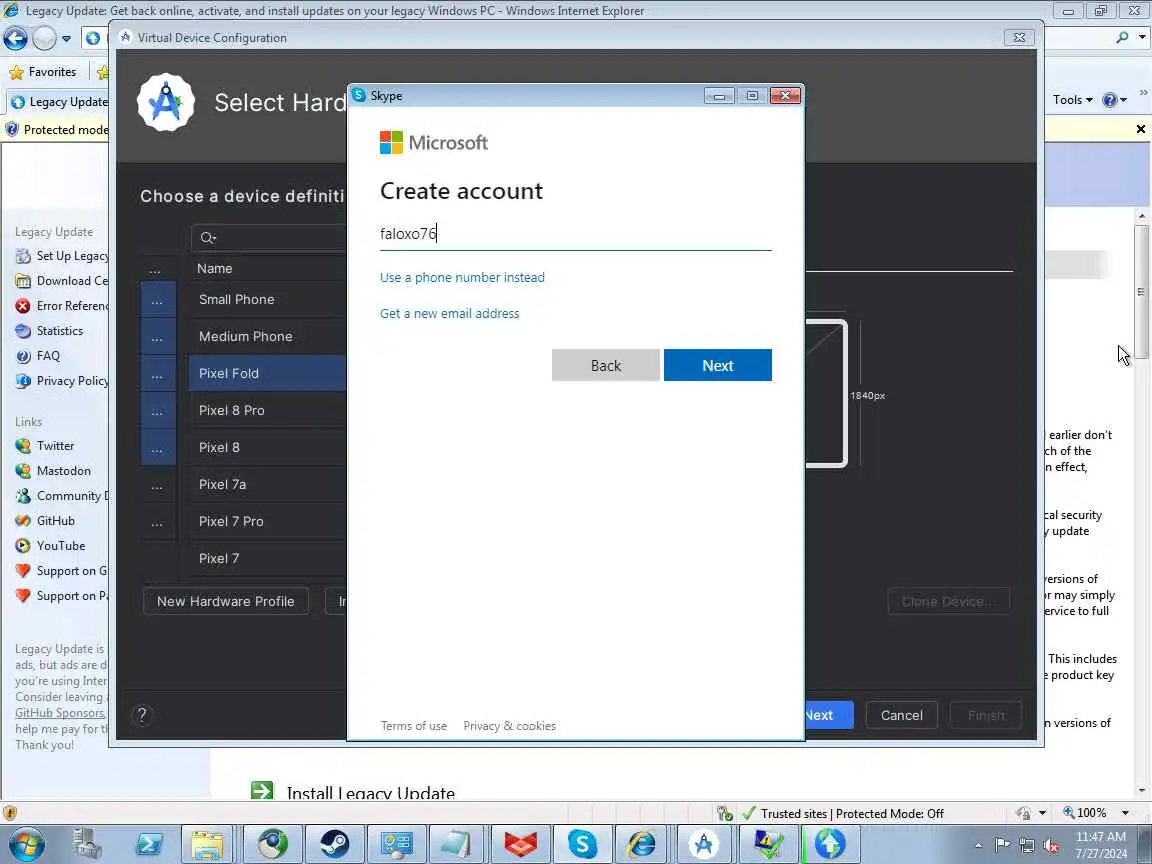Click Windows Start orb
1152x864 pixels.
26,844
